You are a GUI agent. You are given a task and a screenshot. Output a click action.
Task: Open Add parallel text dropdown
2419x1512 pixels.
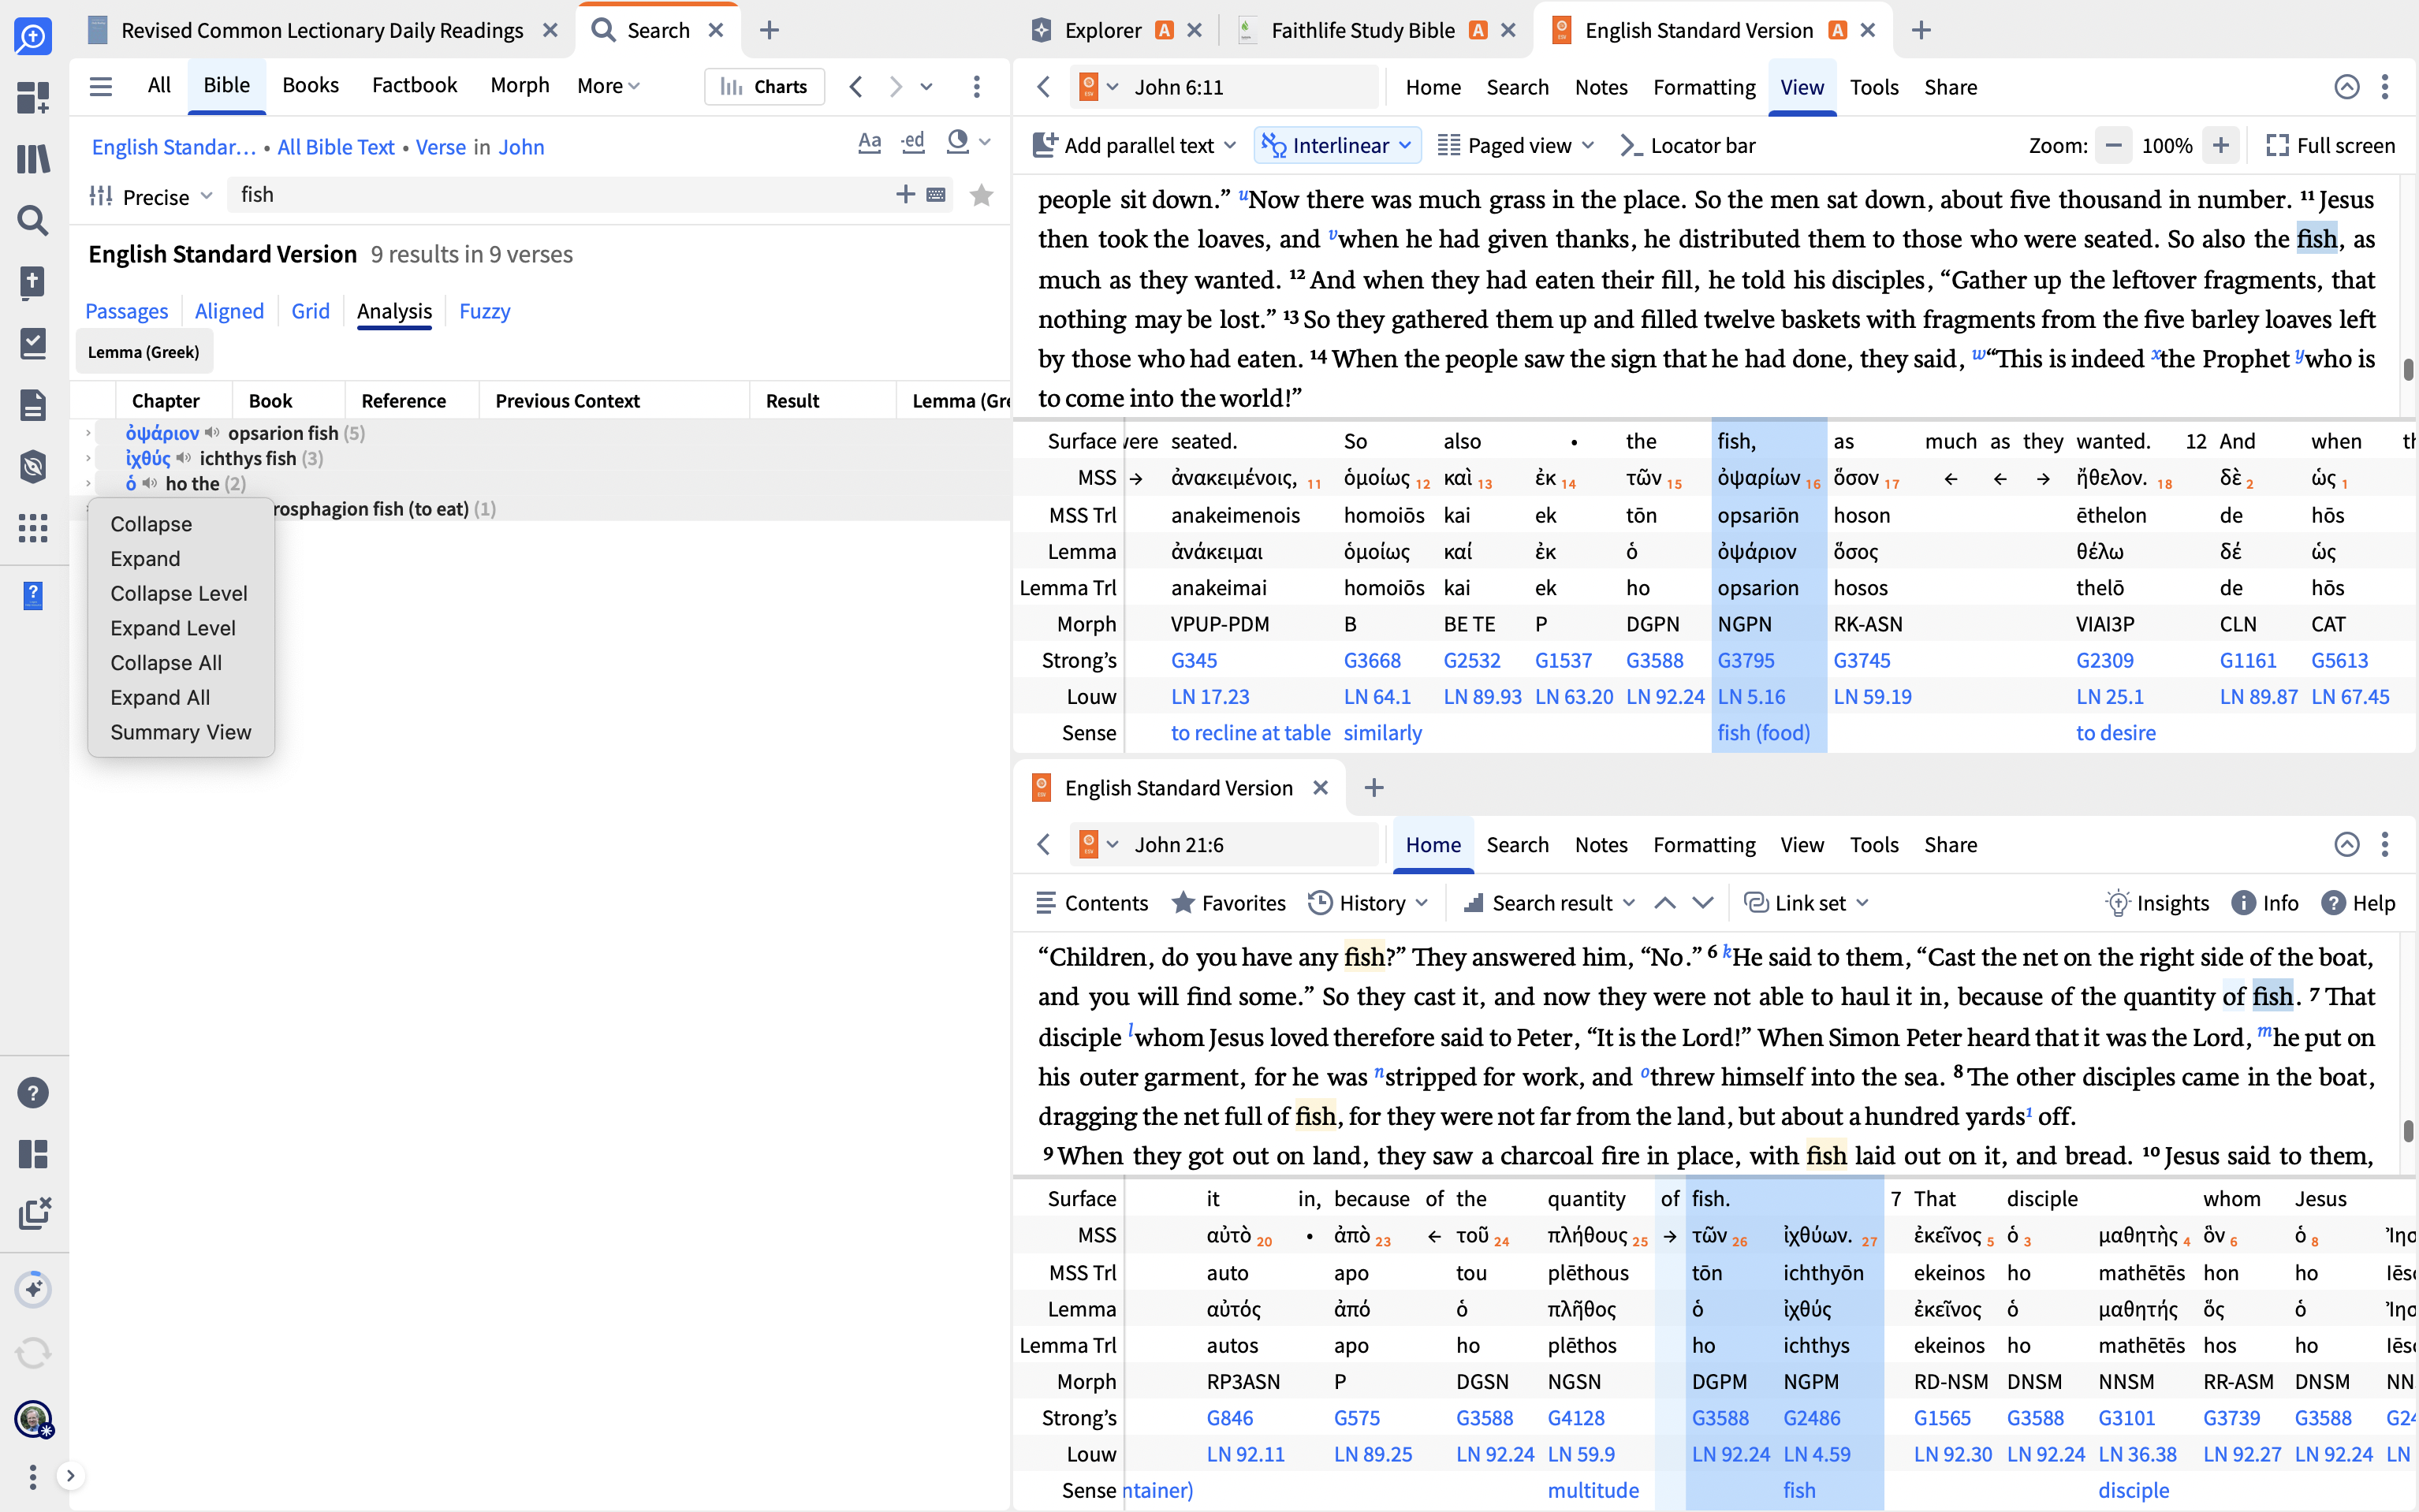1134,146
